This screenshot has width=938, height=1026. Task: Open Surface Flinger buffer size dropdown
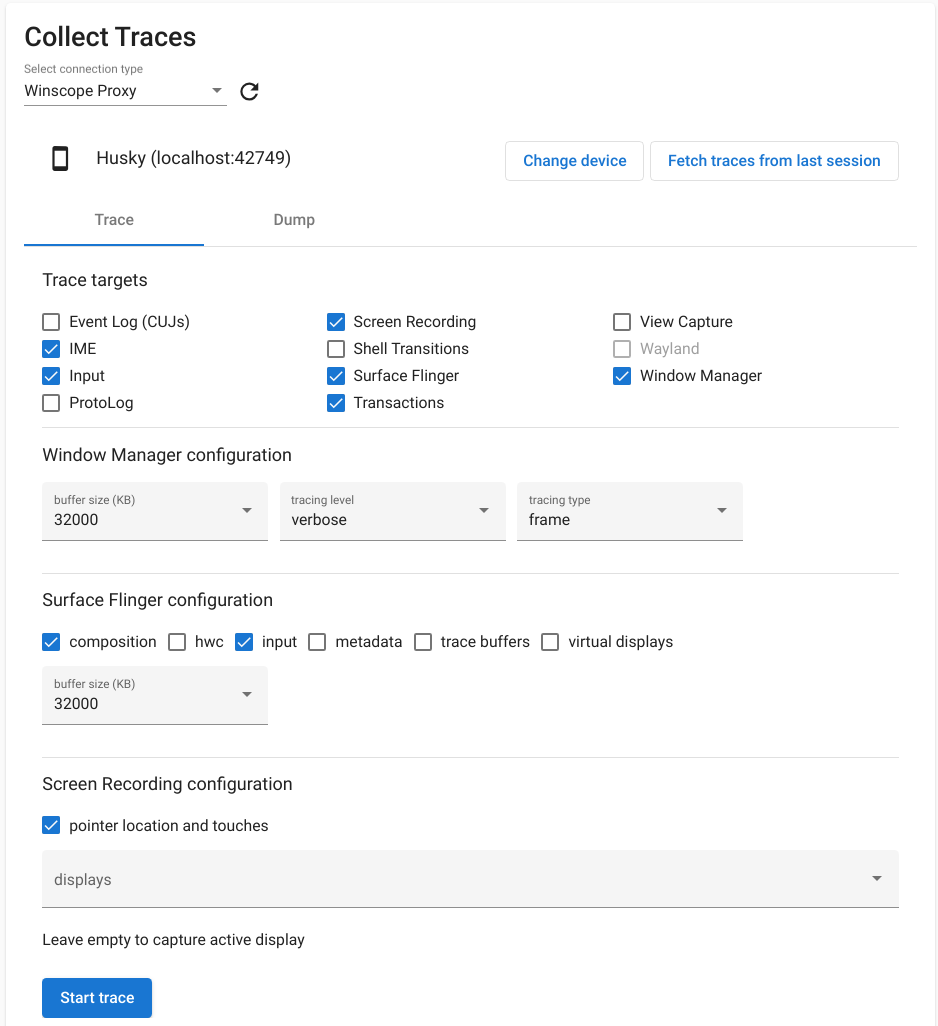(x=154, y=695)
